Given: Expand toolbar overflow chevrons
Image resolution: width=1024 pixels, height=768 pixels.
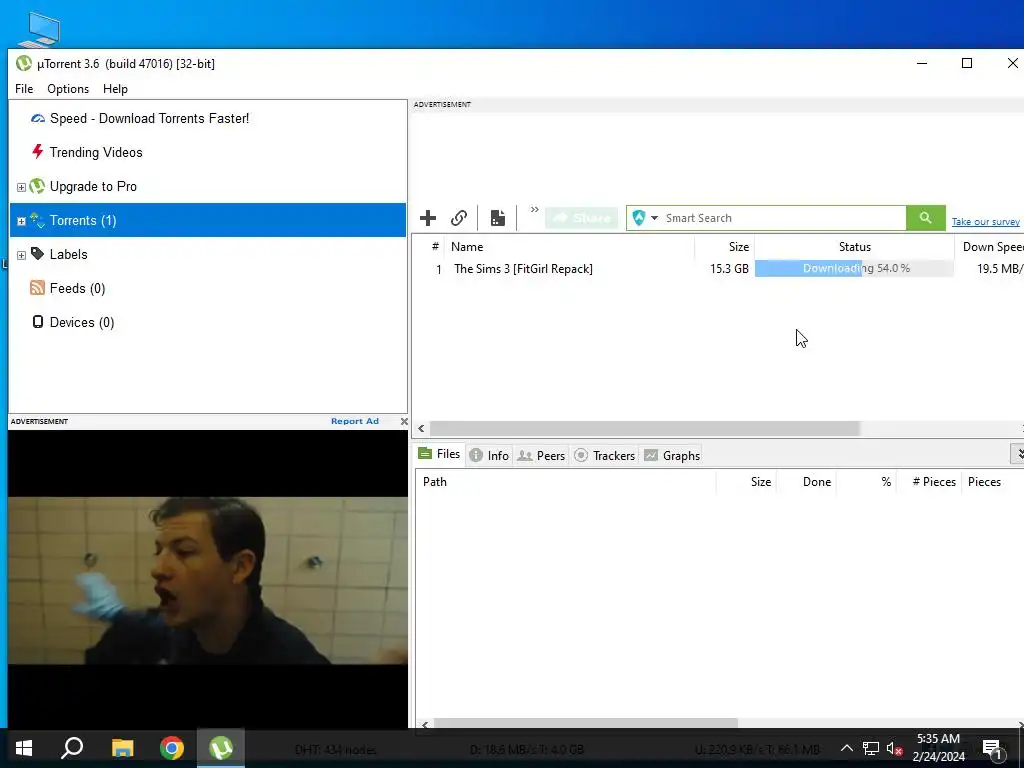Looking at the screenshot, I should coord(534,210).
